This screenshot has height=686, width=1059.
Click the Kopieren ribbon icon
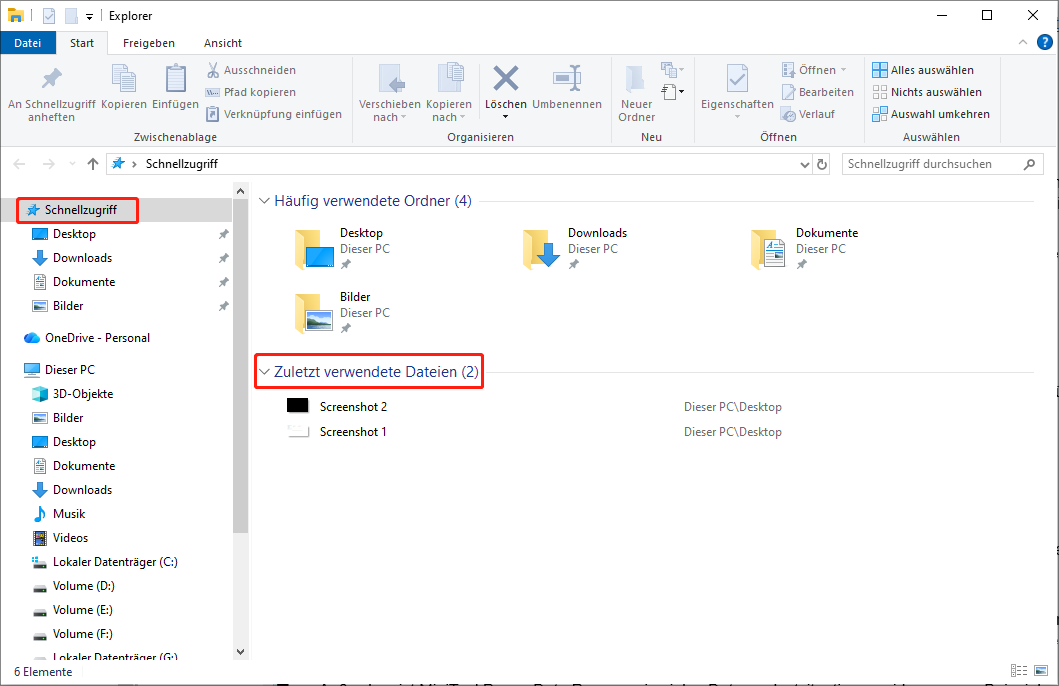[x=124, y=79]
